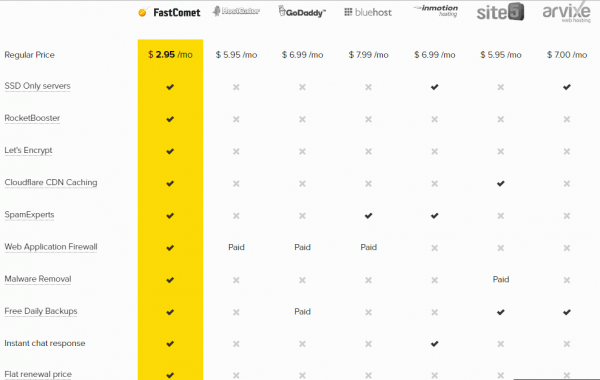Click site5's Paid Malware Removal cell

501,279
